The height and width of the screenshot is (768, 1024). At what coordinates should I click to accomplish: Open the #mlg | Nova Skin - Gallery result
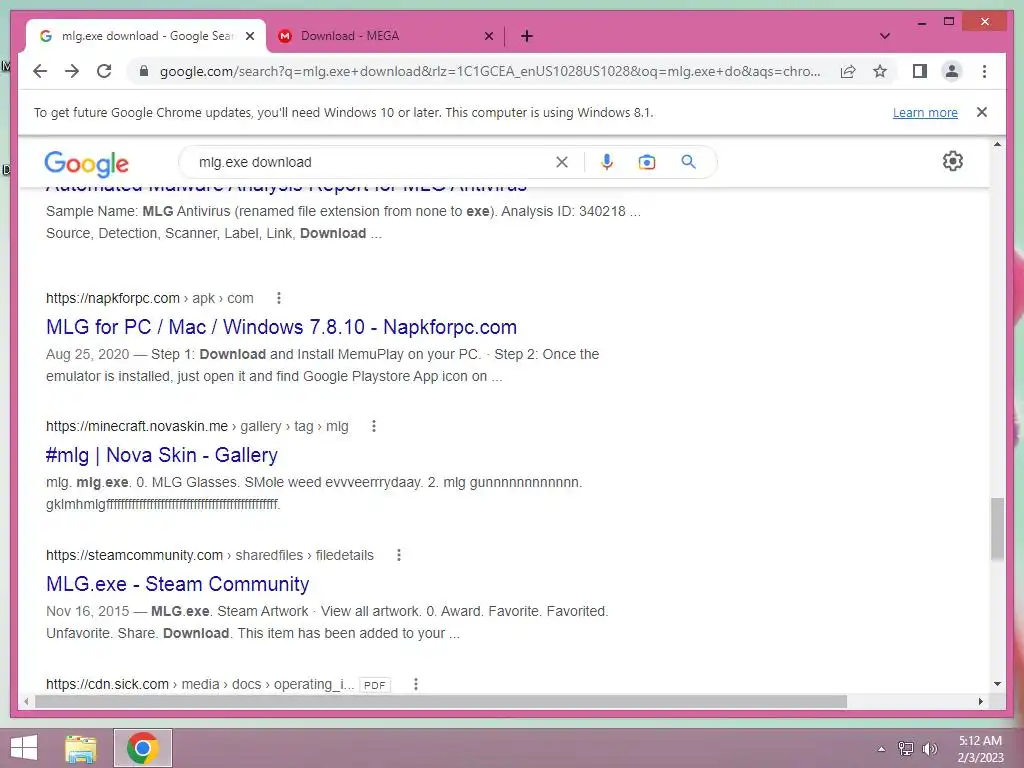click(162, 455)
